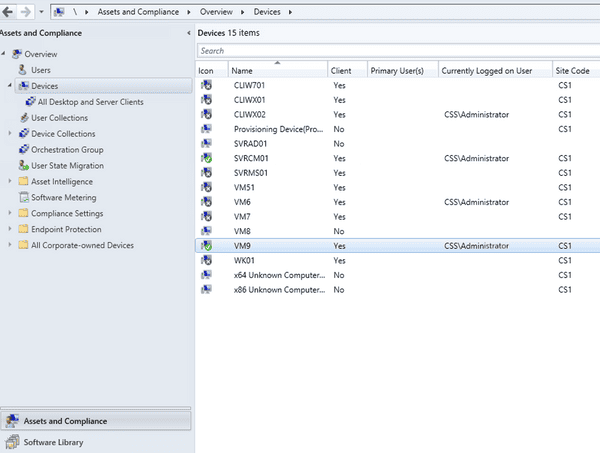Click device icon for x64 Unknown Computer

click(207, 275)
